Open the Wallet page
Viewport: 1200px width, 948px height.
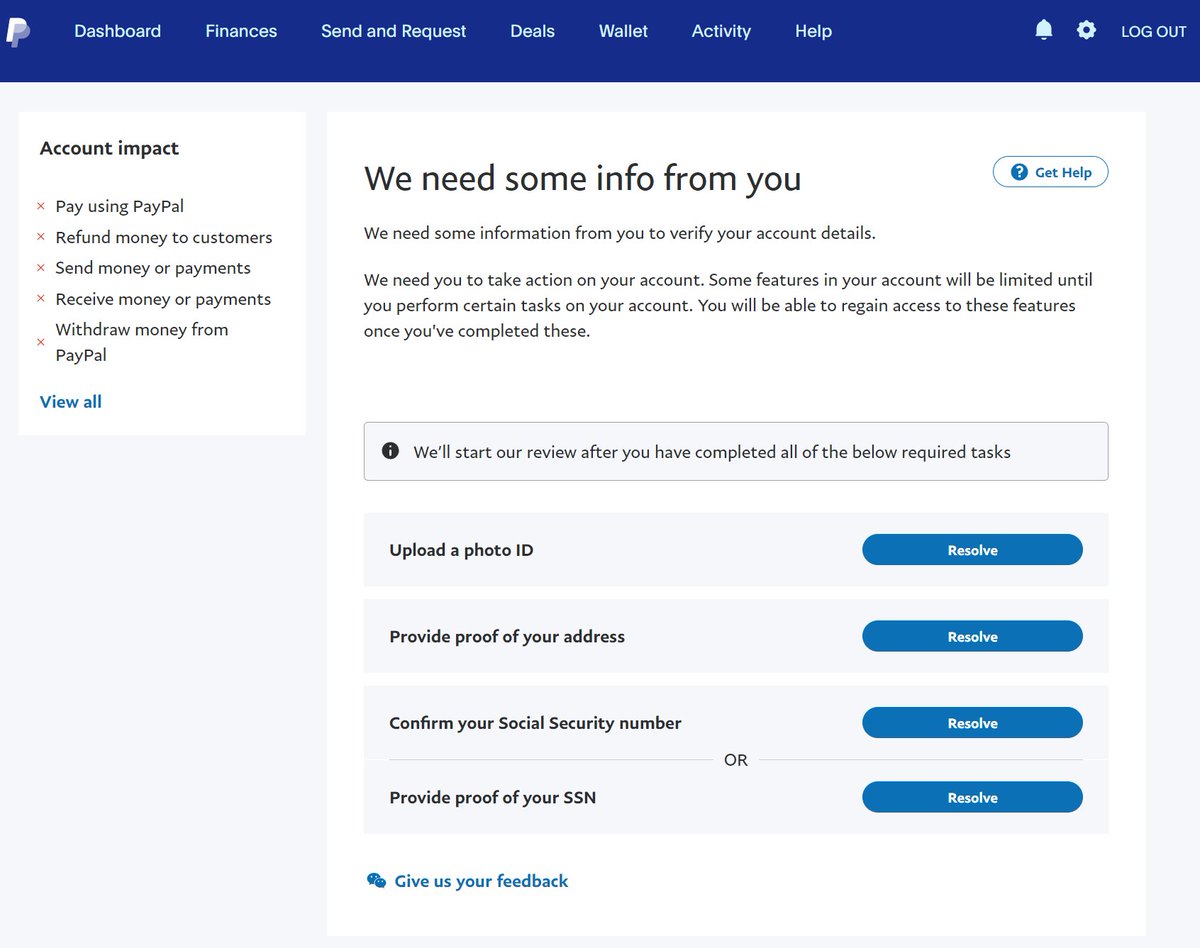[x=623, y=31]
